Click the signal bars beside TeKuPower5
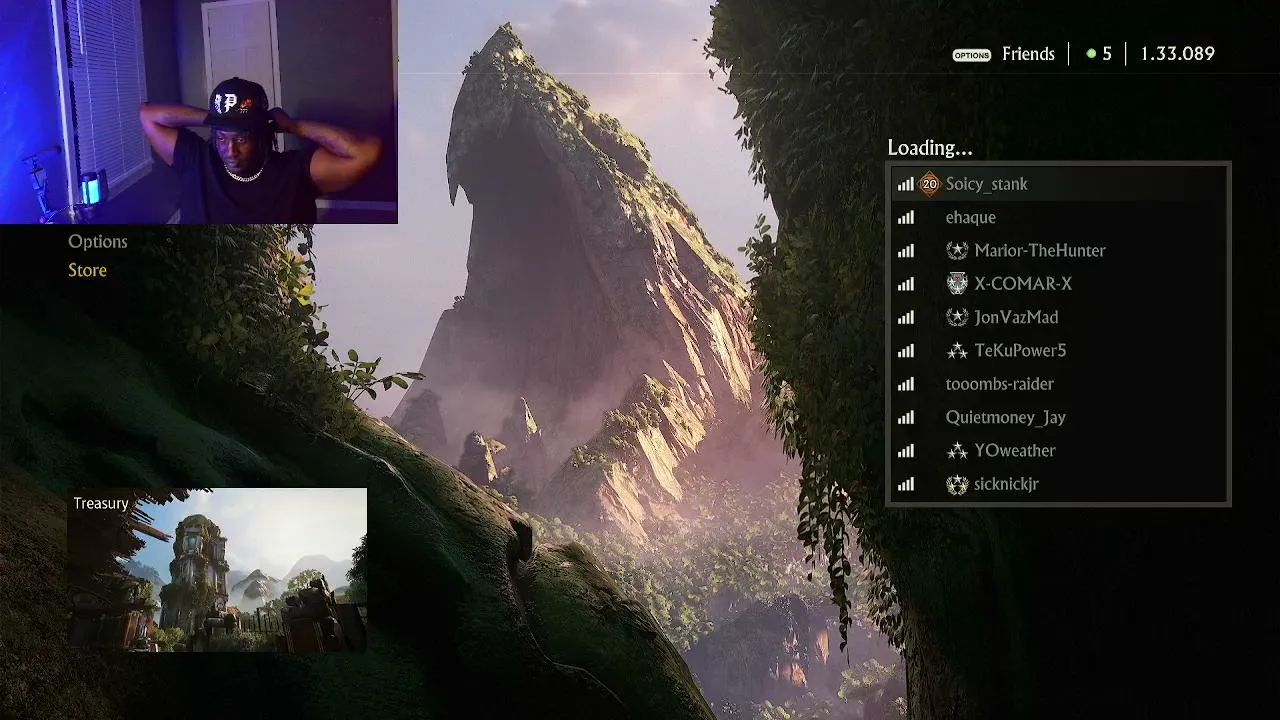 click(905, 351)
